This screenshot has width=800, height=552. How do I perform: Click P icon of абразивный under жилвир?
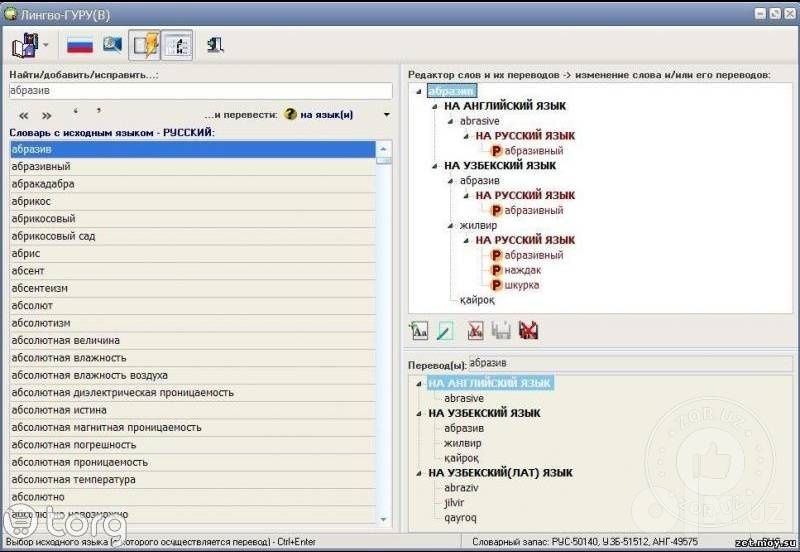pos(496,255)
